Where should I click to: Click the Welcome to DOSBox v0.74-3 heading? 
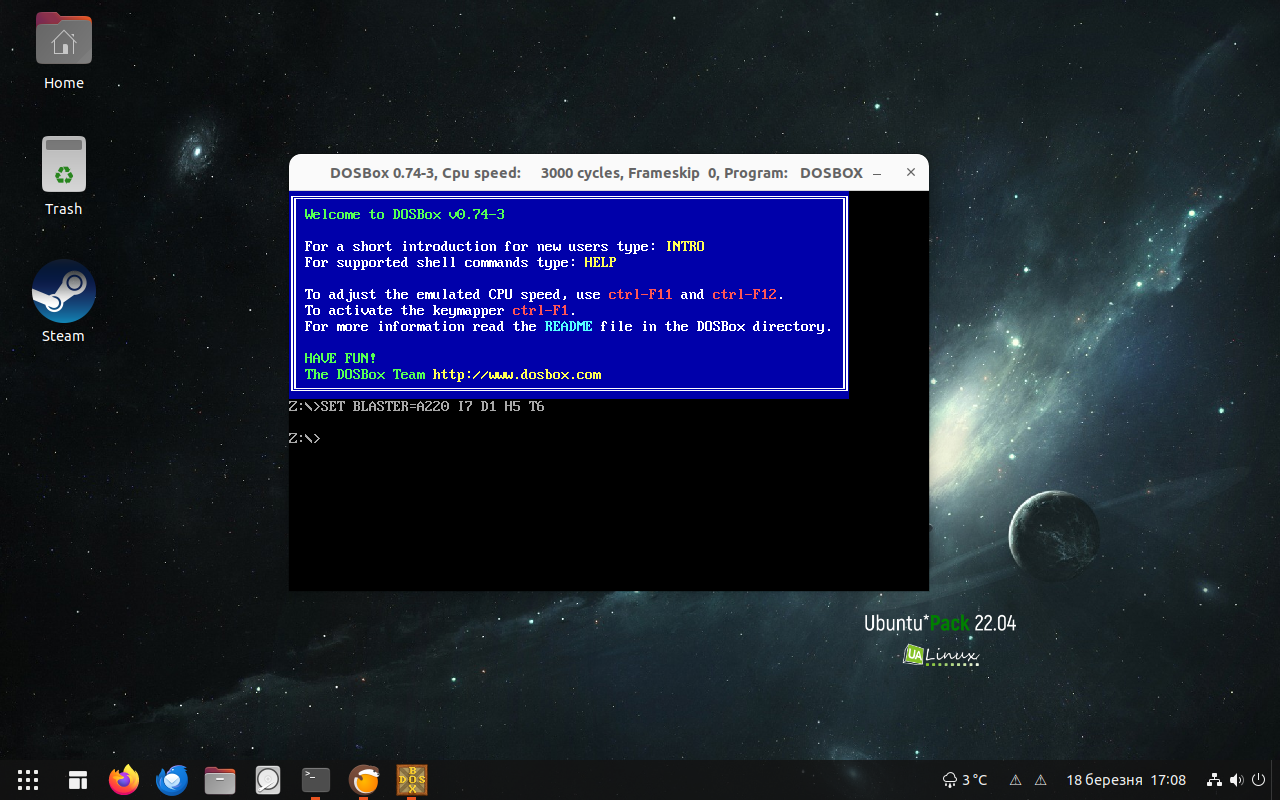(x=405, y=214)
